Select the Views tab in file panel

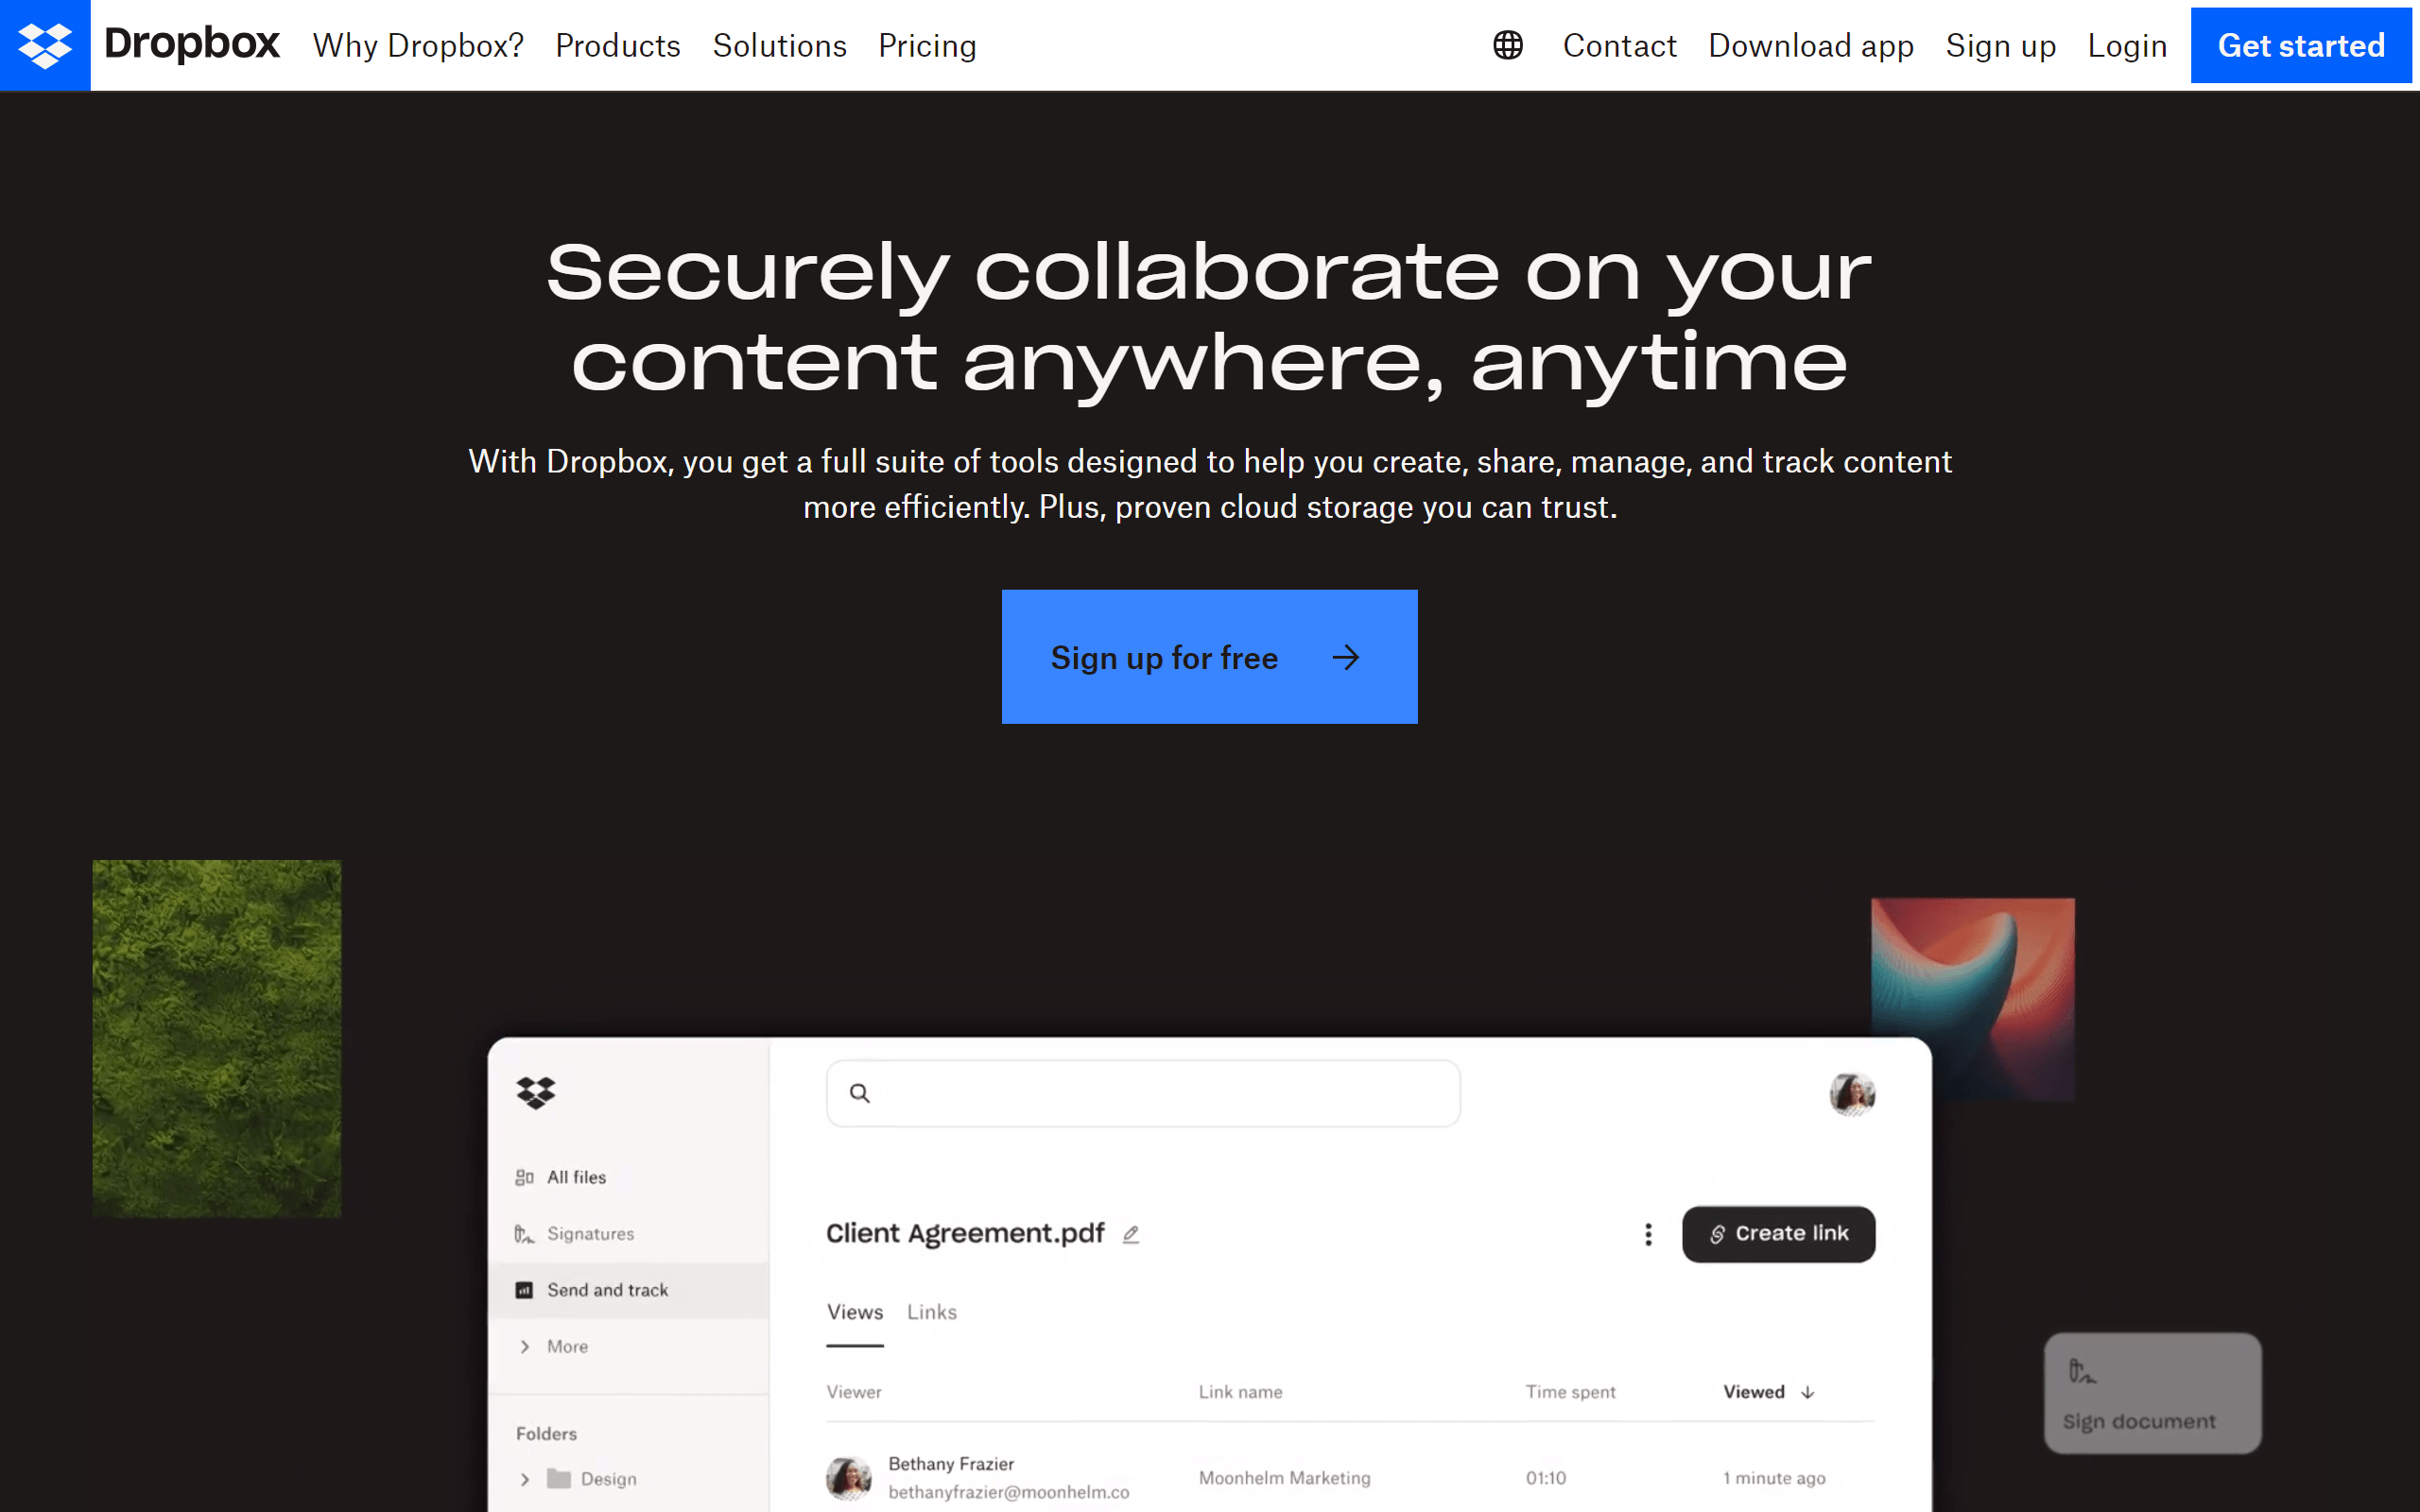point(854,1312)
